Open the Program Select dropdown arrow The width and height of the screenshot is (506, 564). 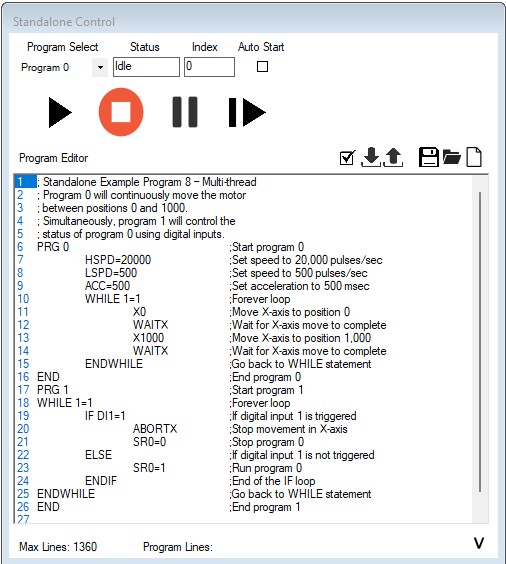point(100,67)
